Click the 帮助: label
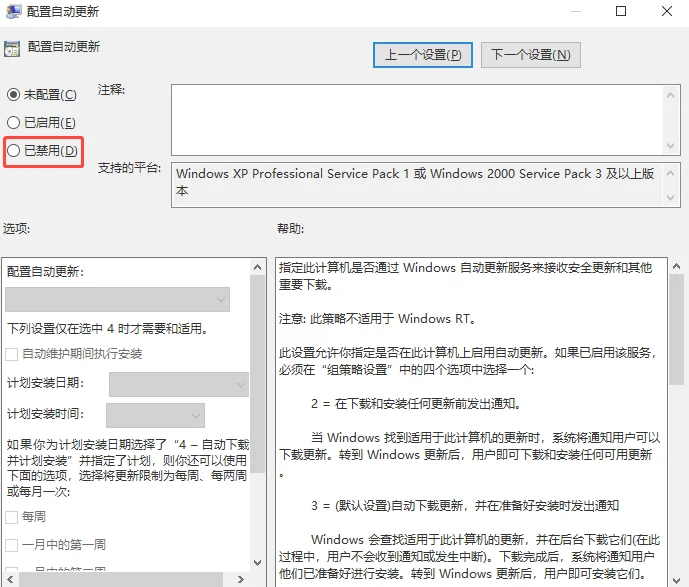This screenshot has height=587, width=689. coord(290,228)
